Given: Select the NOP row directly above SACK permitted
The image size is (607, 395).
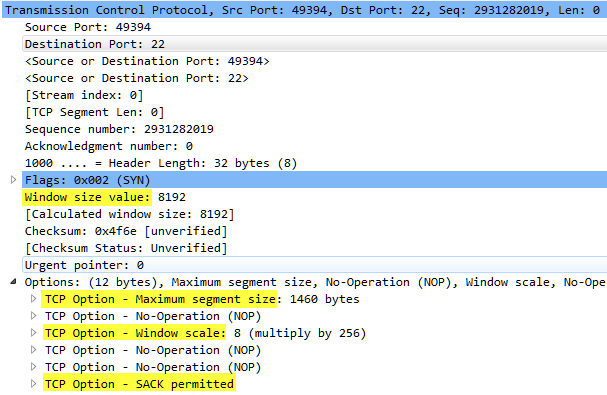Looking at the screenshot, I should (x=153, y=367).
